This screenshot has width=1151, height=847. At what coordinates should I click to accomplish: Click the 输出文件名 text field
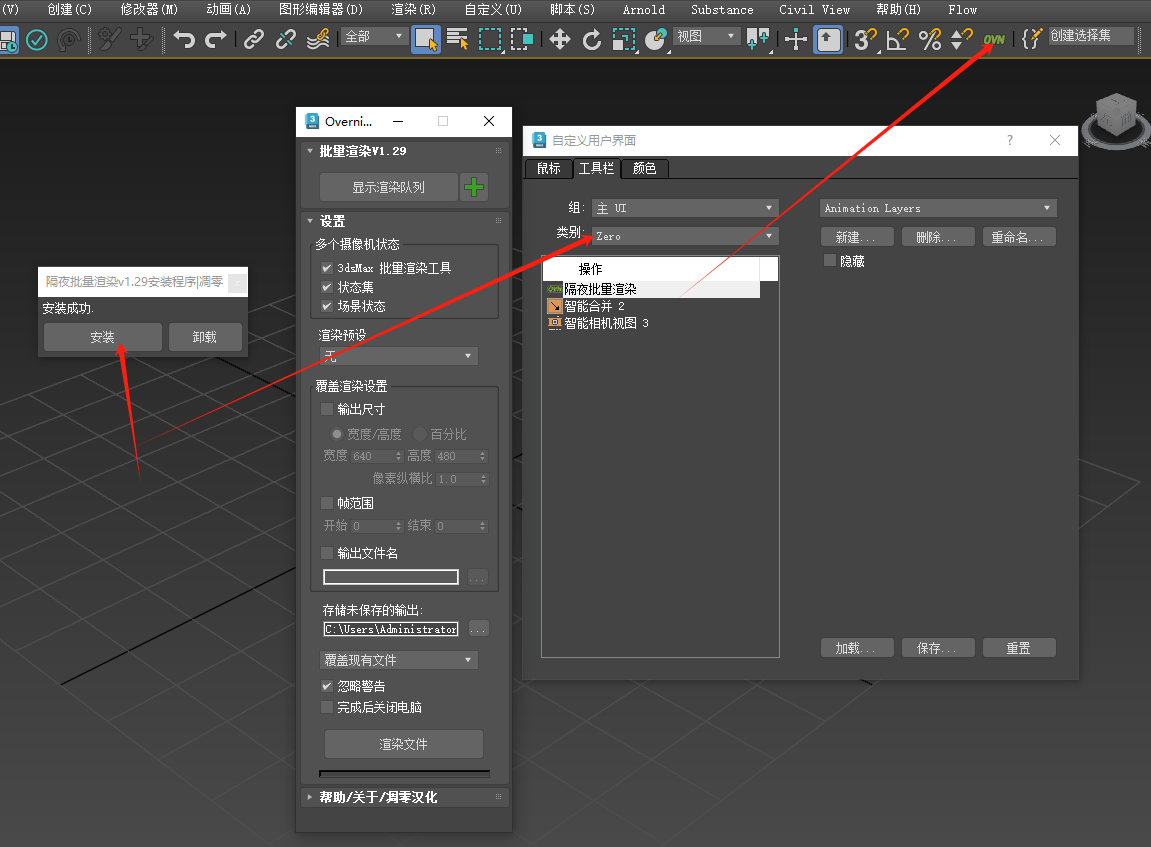click(x=391, y=577)
